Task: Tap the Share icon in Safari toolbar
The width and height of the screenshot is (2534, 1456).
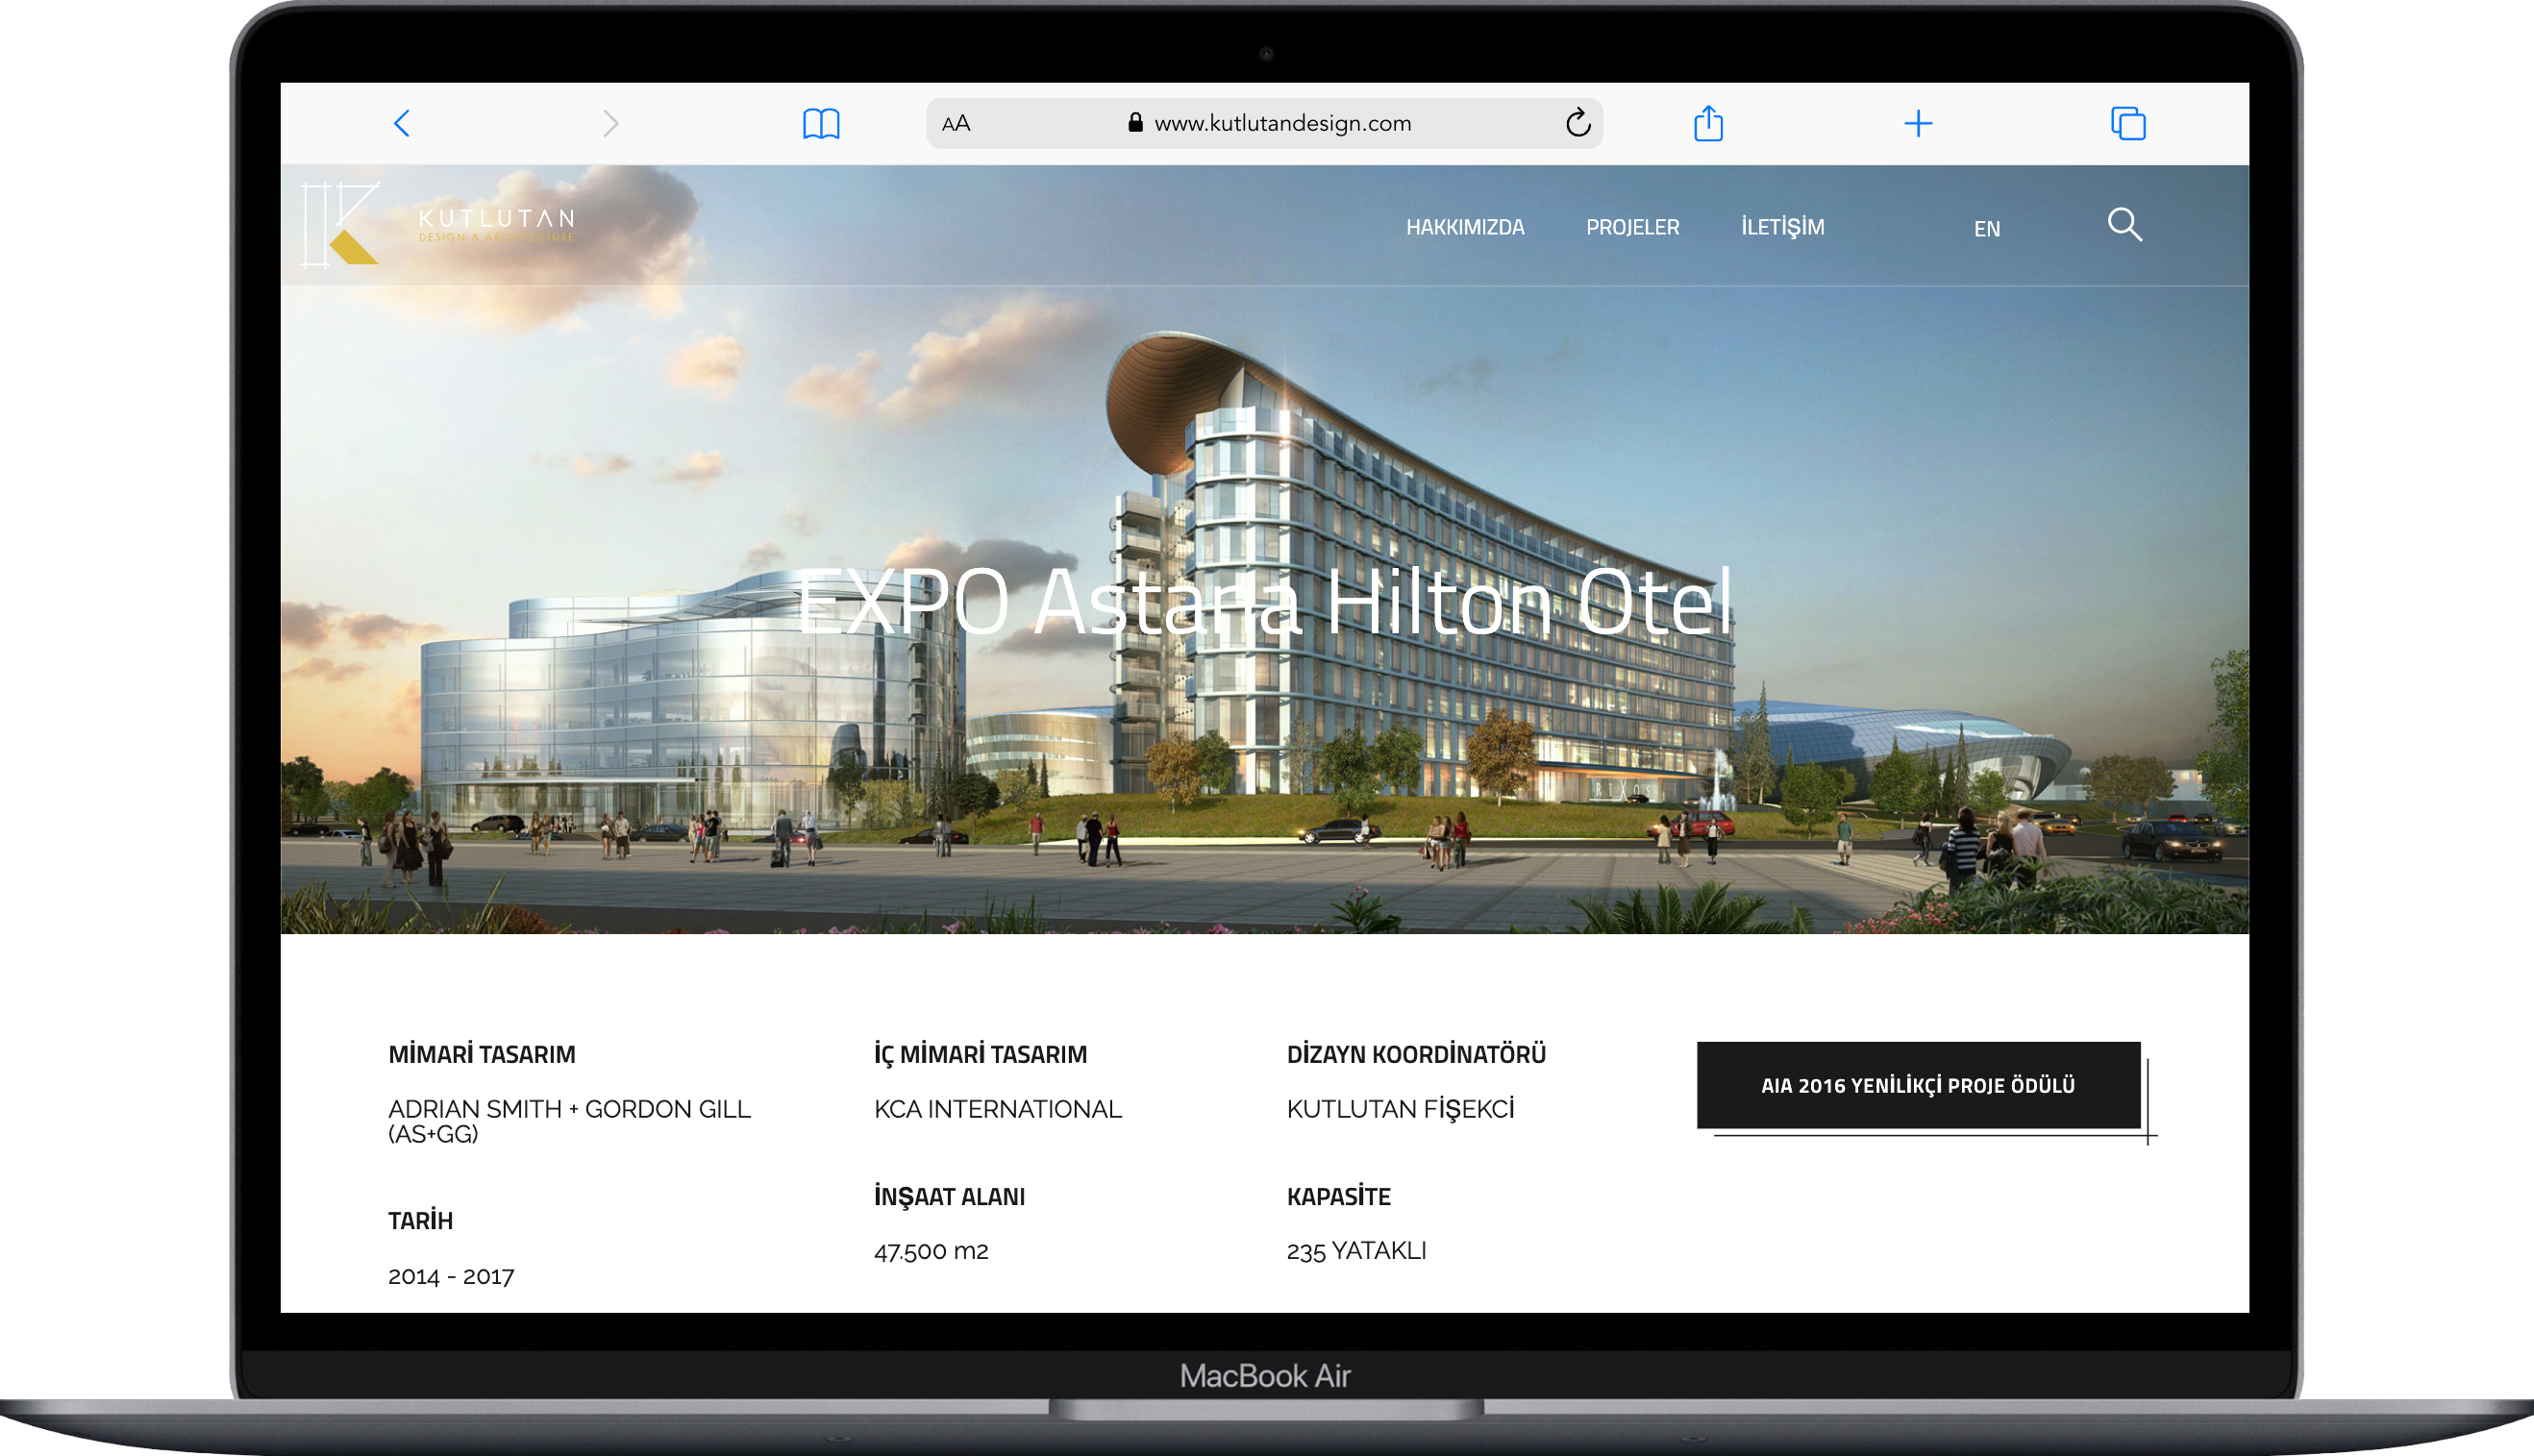Action: click(x=1708, y=124)
